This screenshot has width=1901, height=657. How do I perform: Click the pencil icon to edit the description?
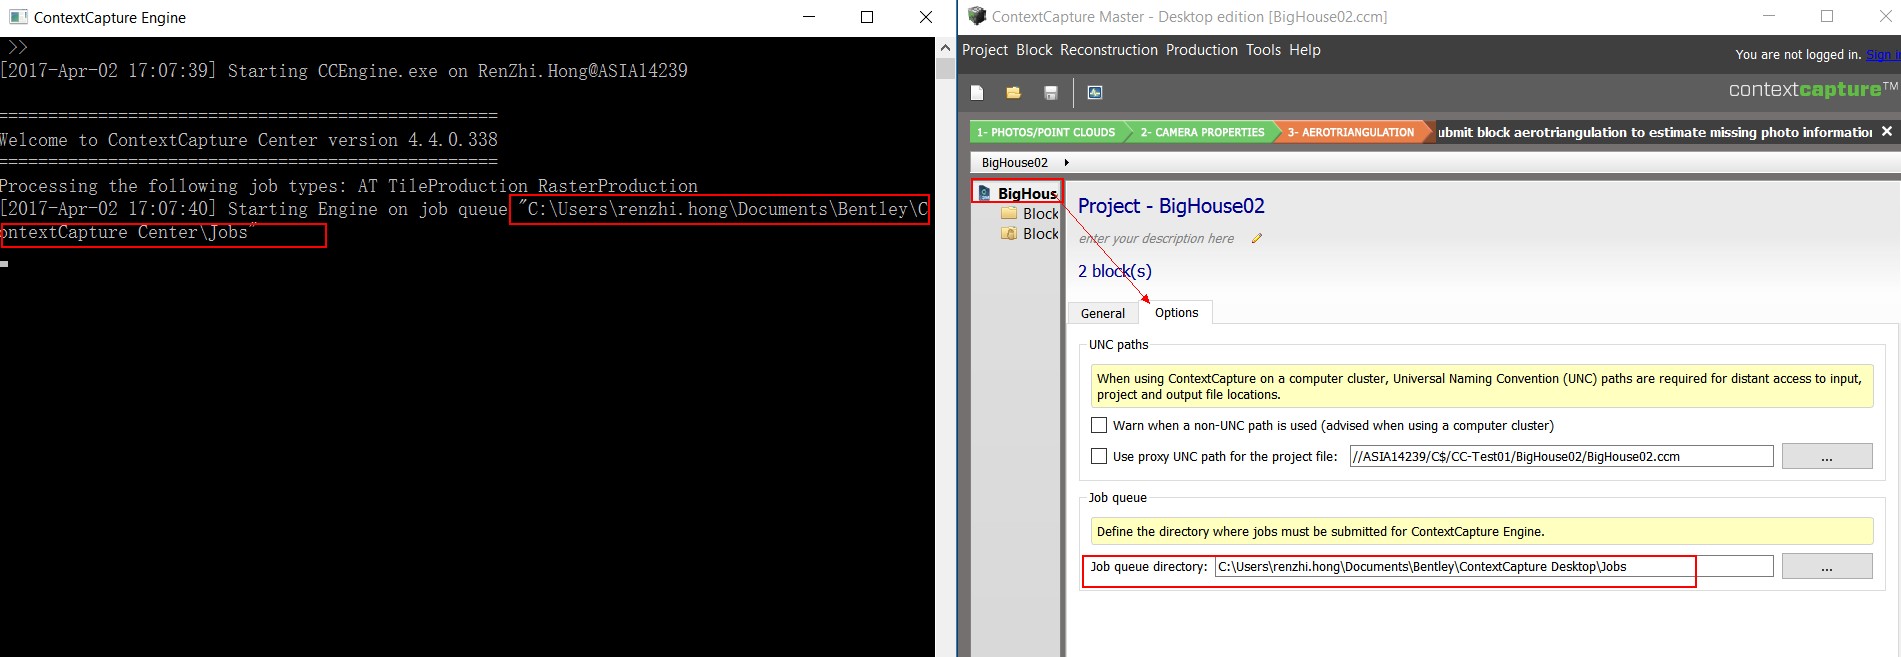tap(1257, 238)
